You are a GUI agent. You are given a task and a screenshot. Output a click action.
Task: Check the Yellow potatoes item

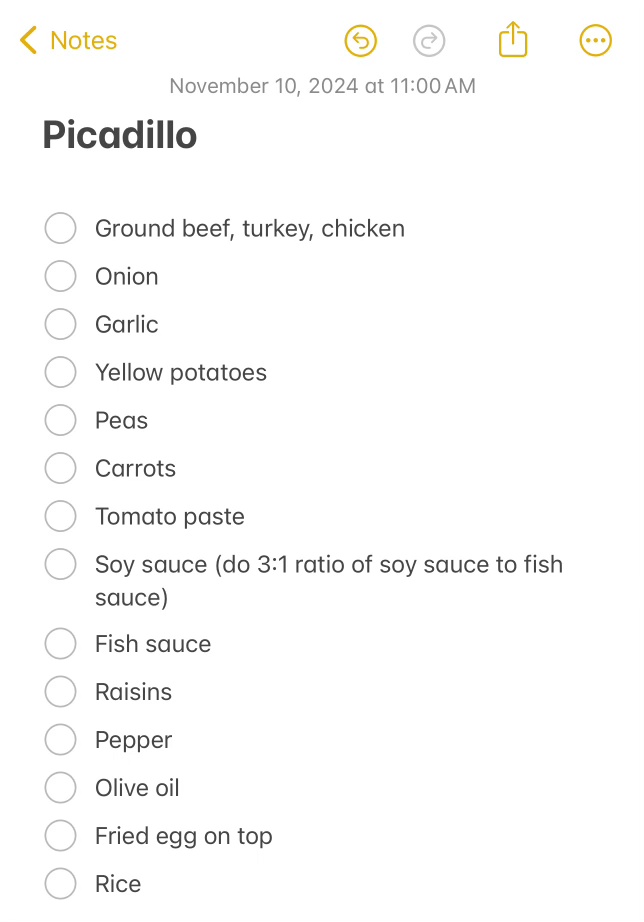pos(61,372)
